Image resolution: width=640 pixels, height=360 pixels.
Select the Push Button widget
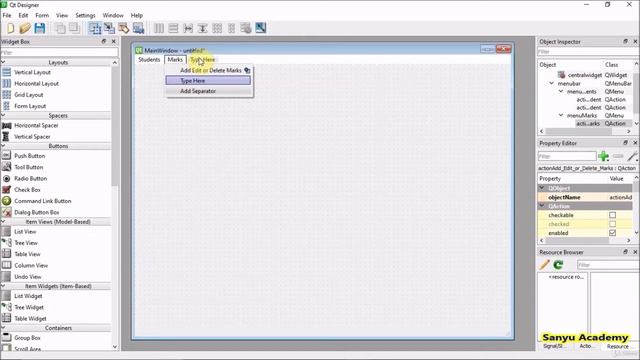coord(29,156)
